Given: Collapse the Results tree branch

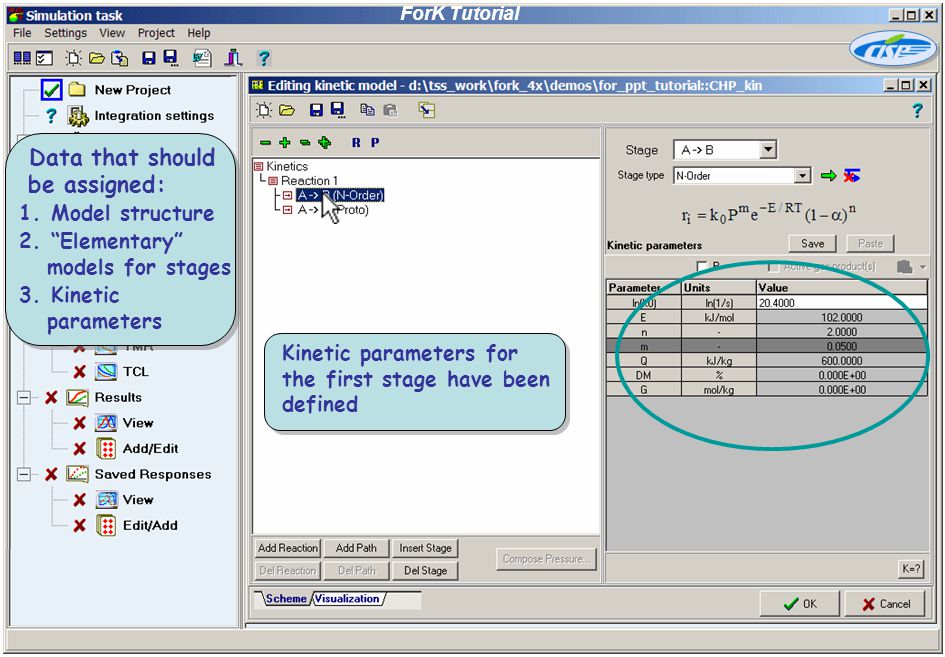Looking at the screenshot, I should coord(24,398).
